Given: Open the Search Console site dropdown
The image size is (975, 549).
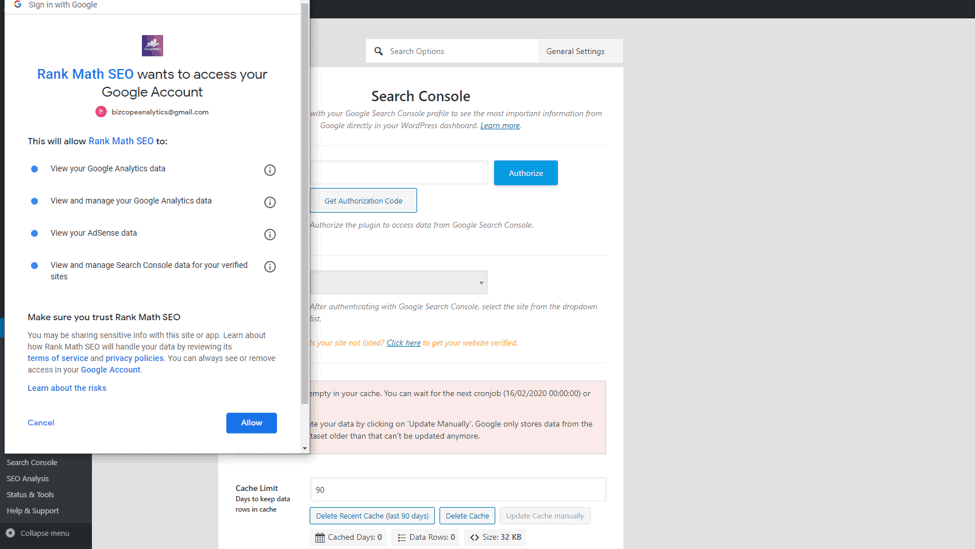Looking at the screenshot, I should [x=399, y=282].
